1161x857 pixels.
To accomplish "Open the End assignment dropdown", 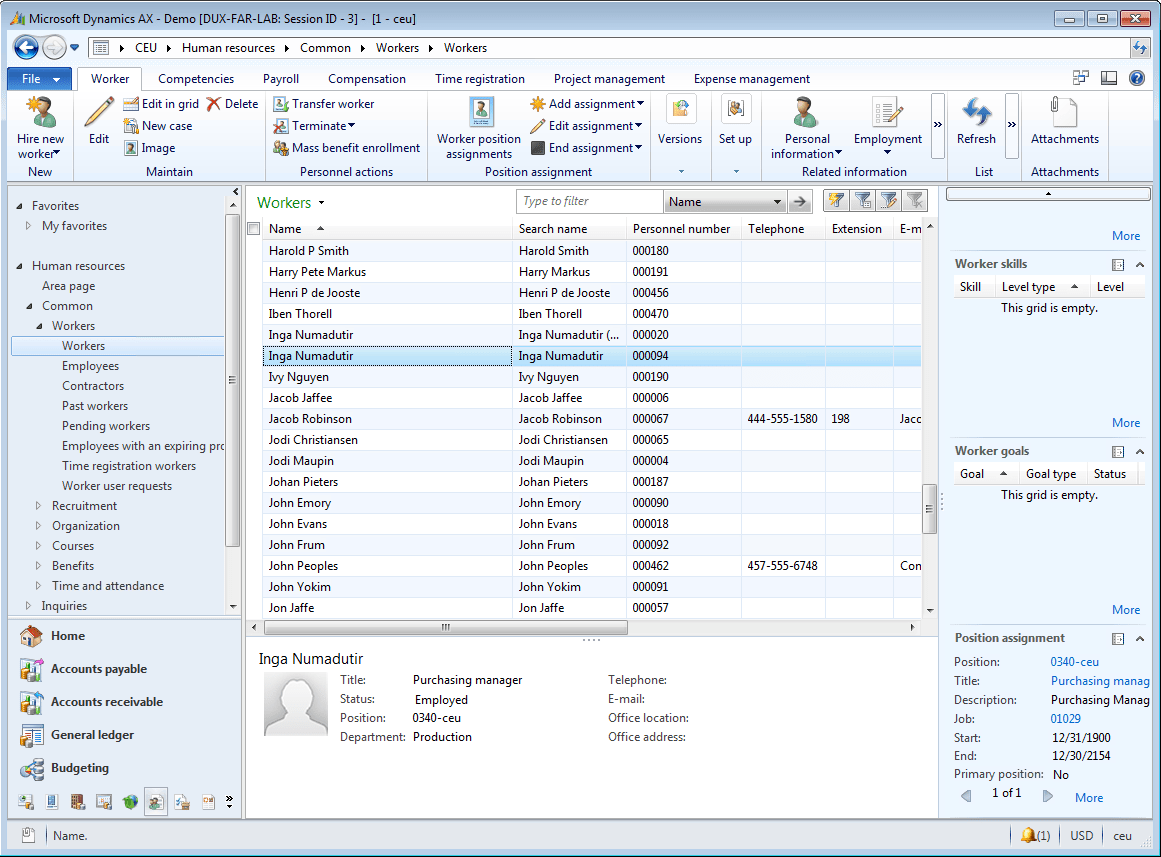I will click(586, 148).
